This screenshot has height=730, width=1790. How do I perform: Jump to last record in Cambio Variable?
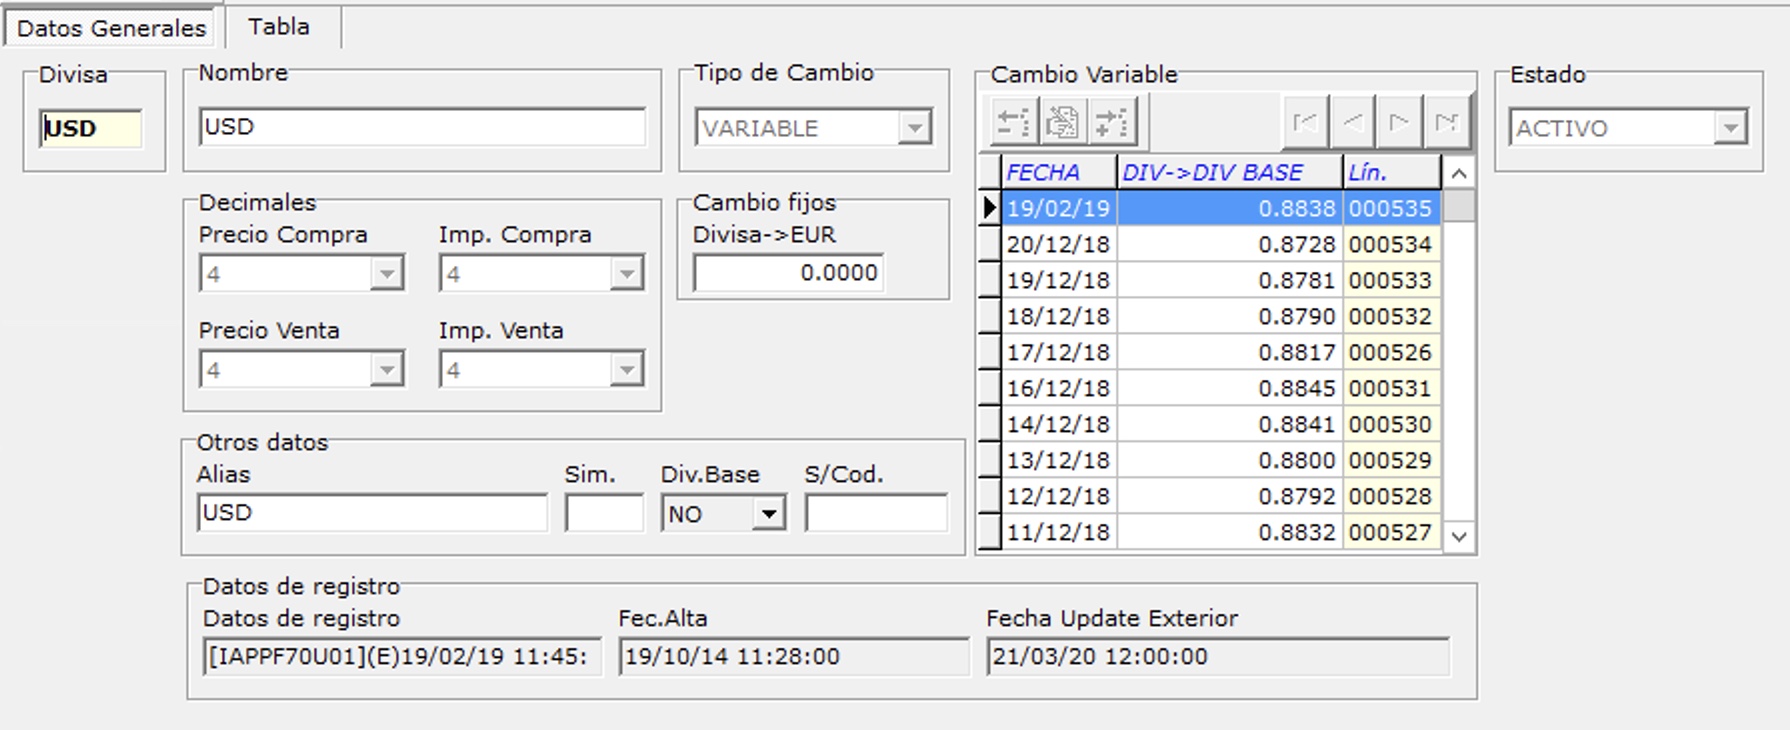click(1446, 123)
